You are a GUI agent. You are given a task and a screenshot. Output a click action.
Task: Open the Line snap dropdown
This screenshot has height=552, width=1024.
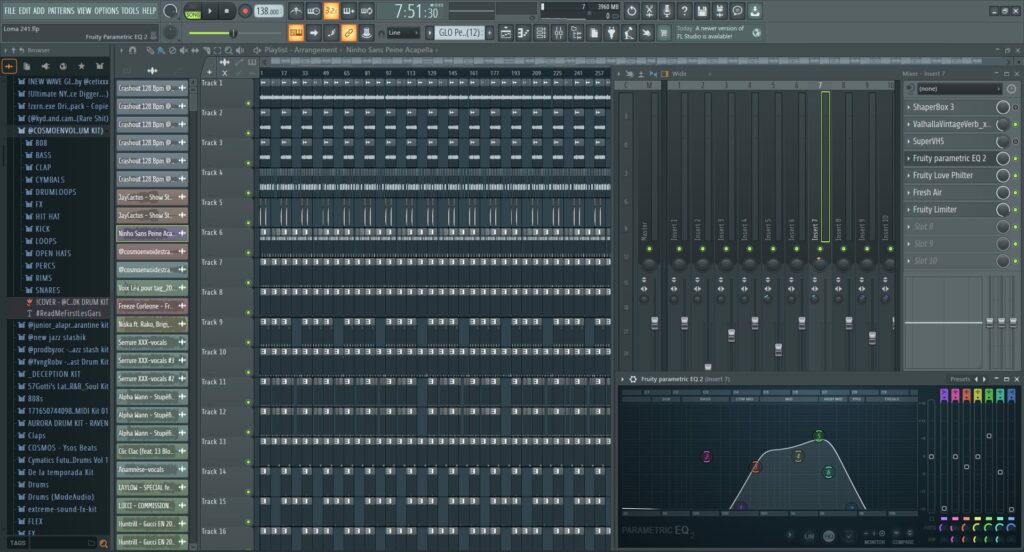403,33
